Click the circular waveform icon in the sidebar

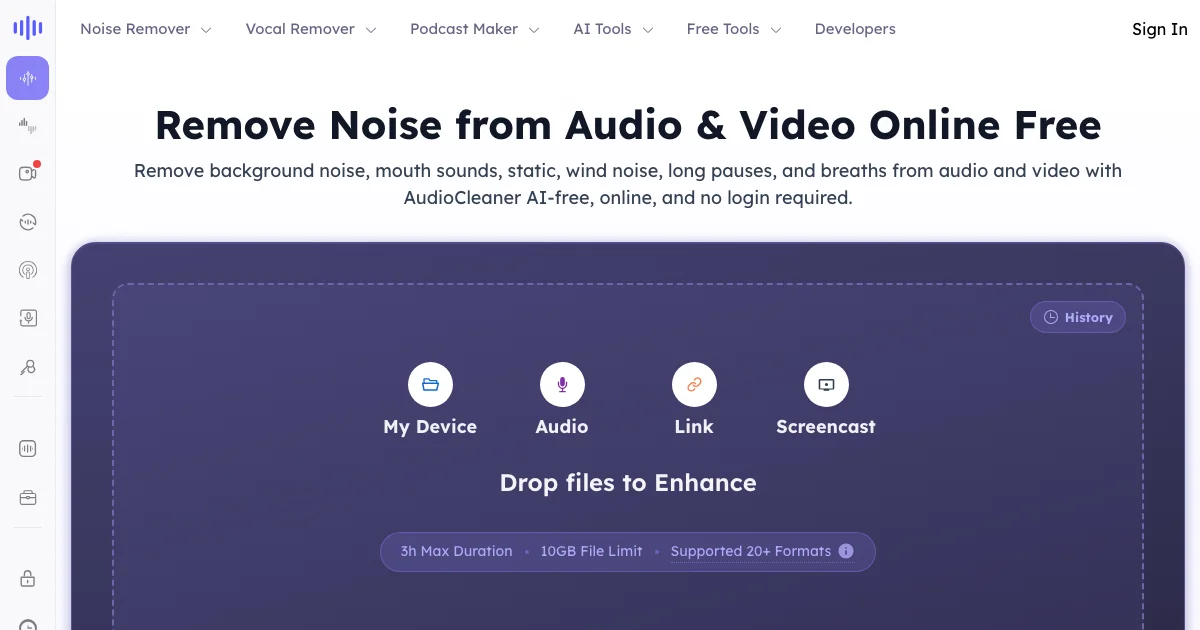[28, 222]
